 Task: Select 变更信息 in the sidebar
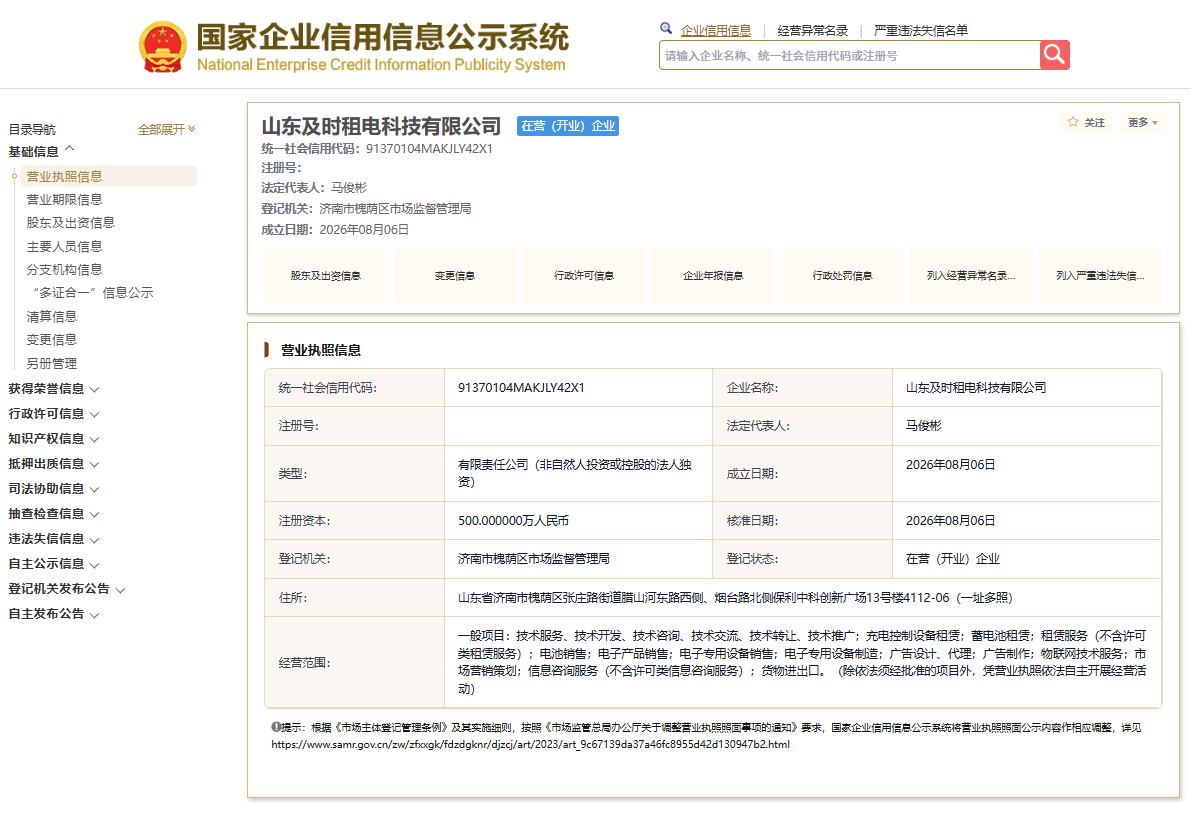(x=52, y=340)
